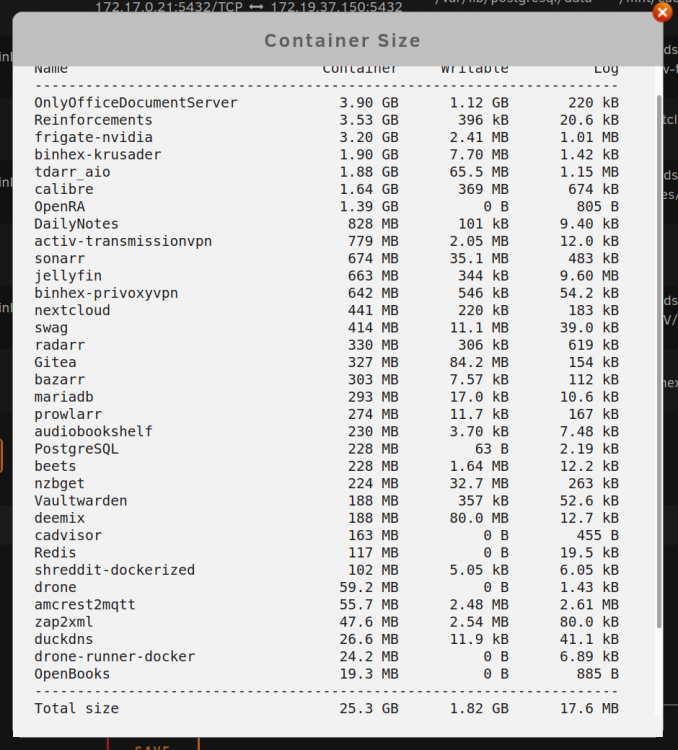Click amcrest2mqtt's 2.61 MB log value
This screenshot has height=750, width=678.
point(589,605)
